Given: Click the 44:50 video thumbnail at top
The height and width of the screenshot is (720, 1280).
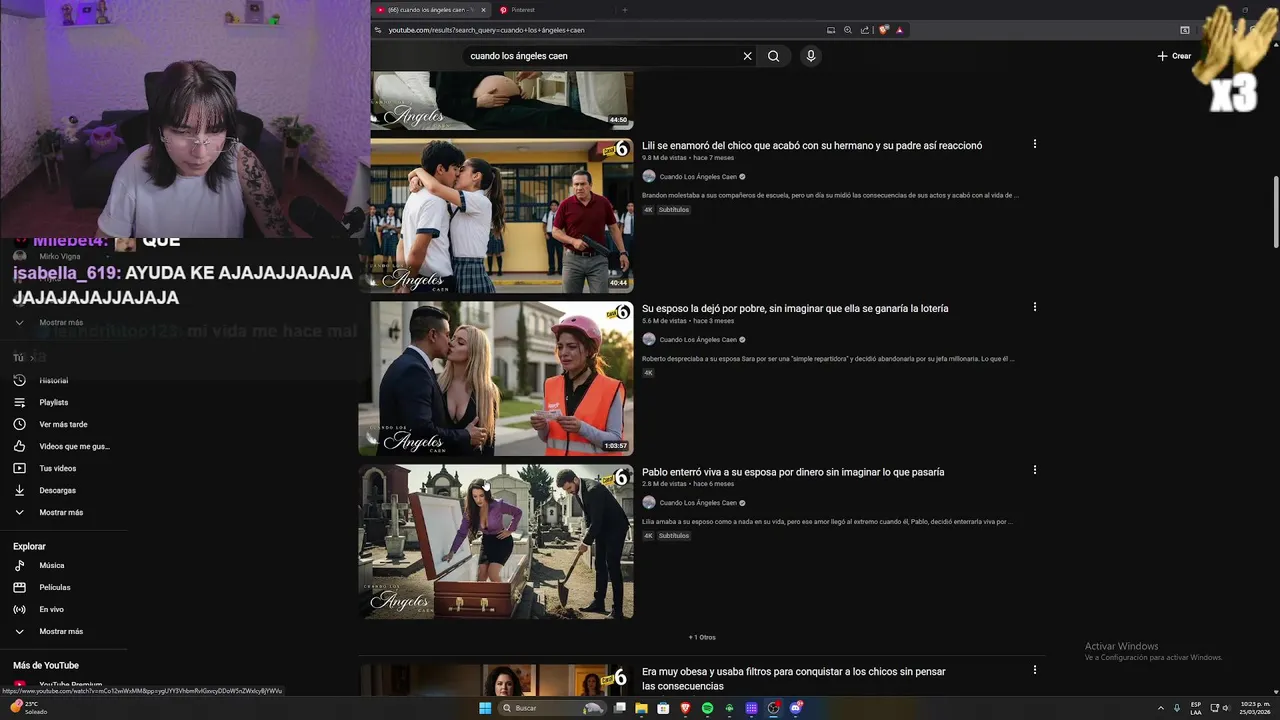Looking at the screenshot, I should 502,101.
